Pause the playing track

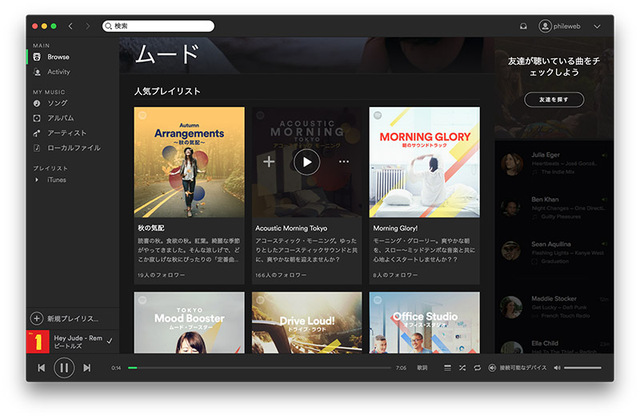[64, 368]
